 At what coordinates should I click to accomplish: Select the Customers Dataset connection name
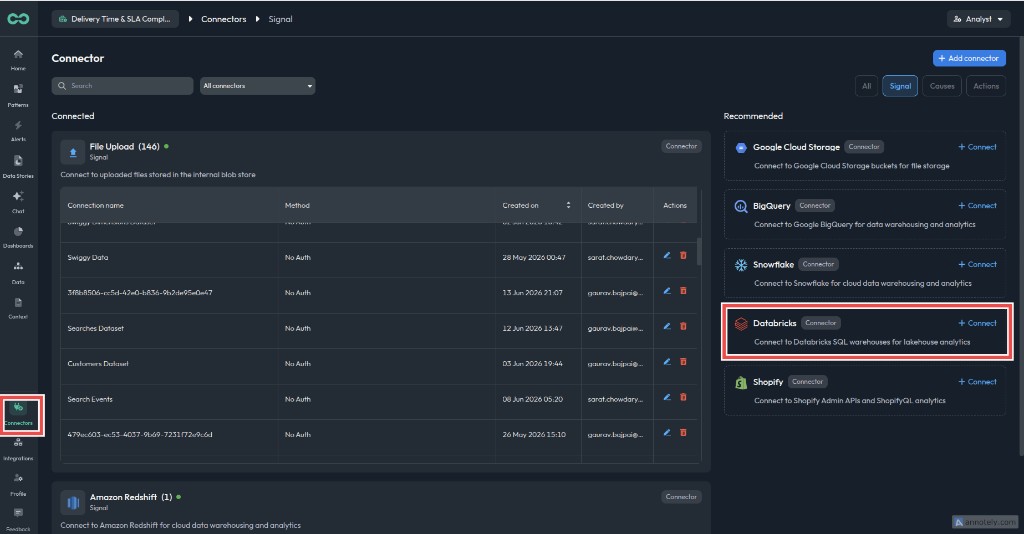click(x=98, y=364)
